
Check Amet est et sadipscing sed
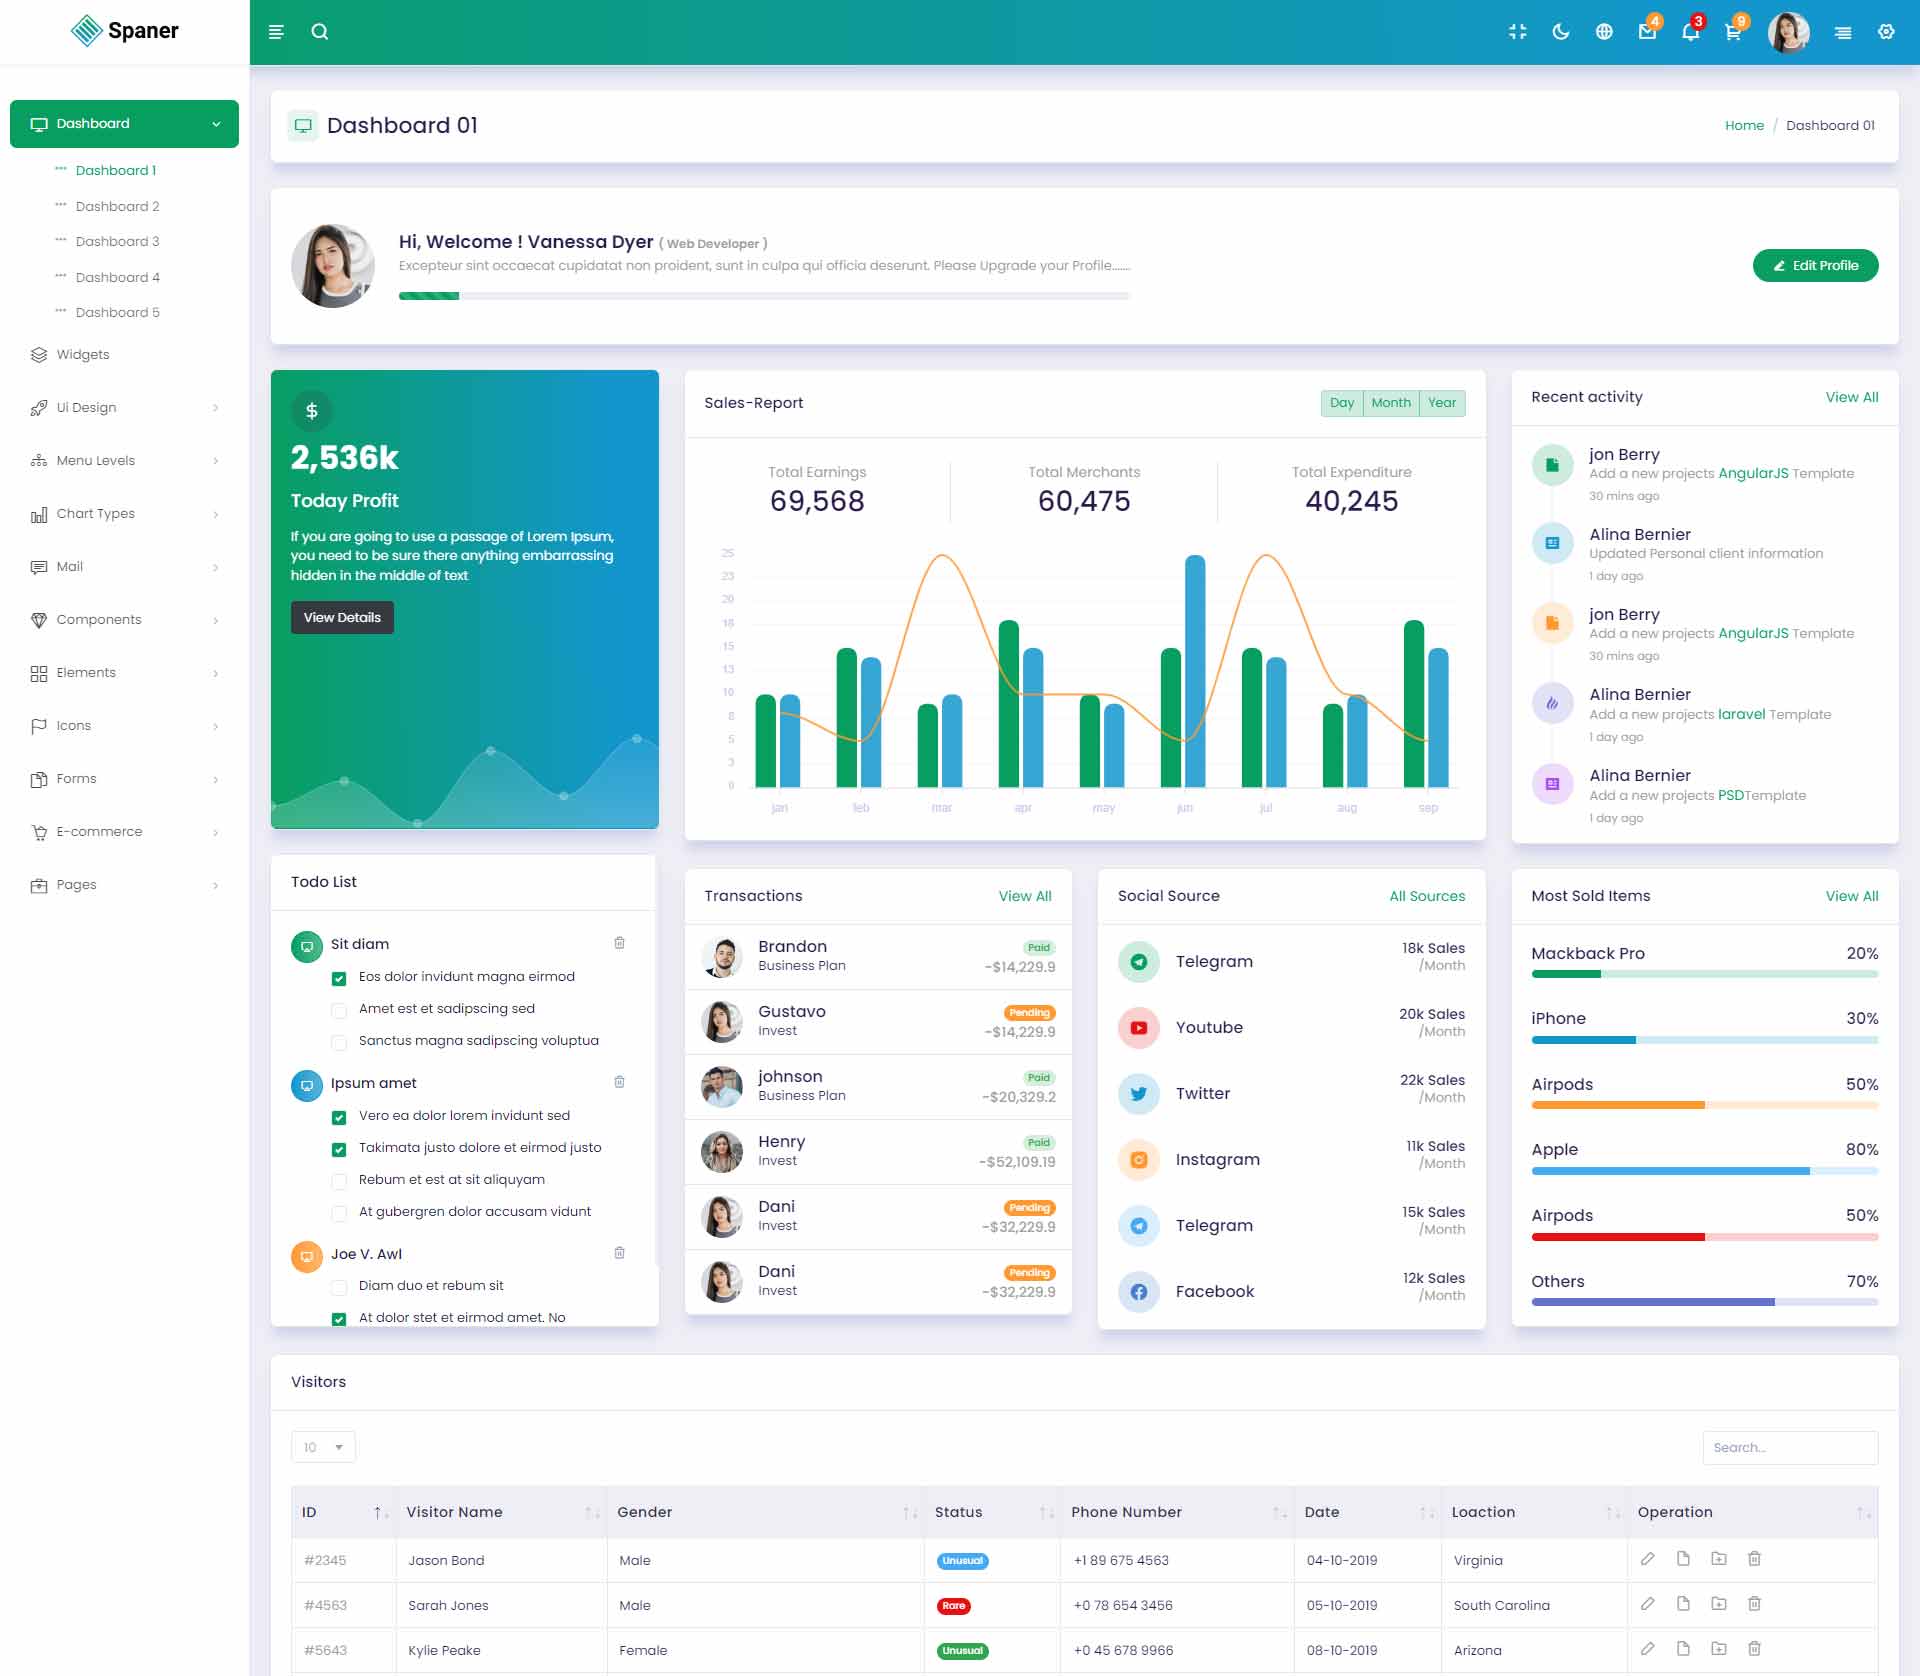click(339, 1010)
